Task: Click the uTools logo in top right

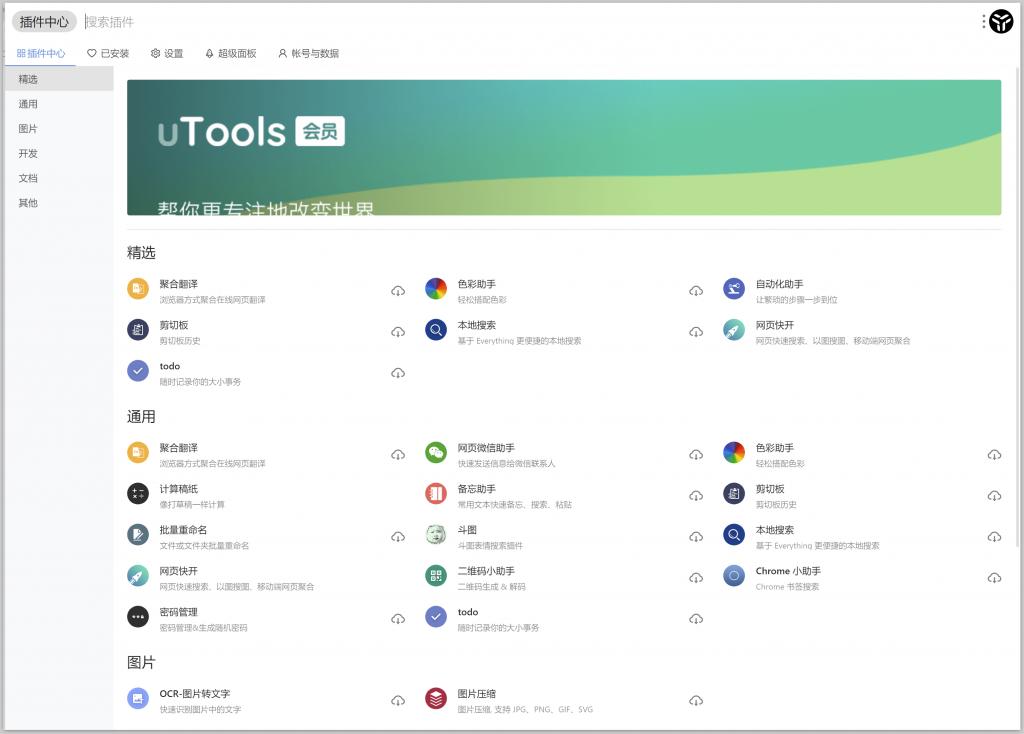Action: [x=1000, y=21]
